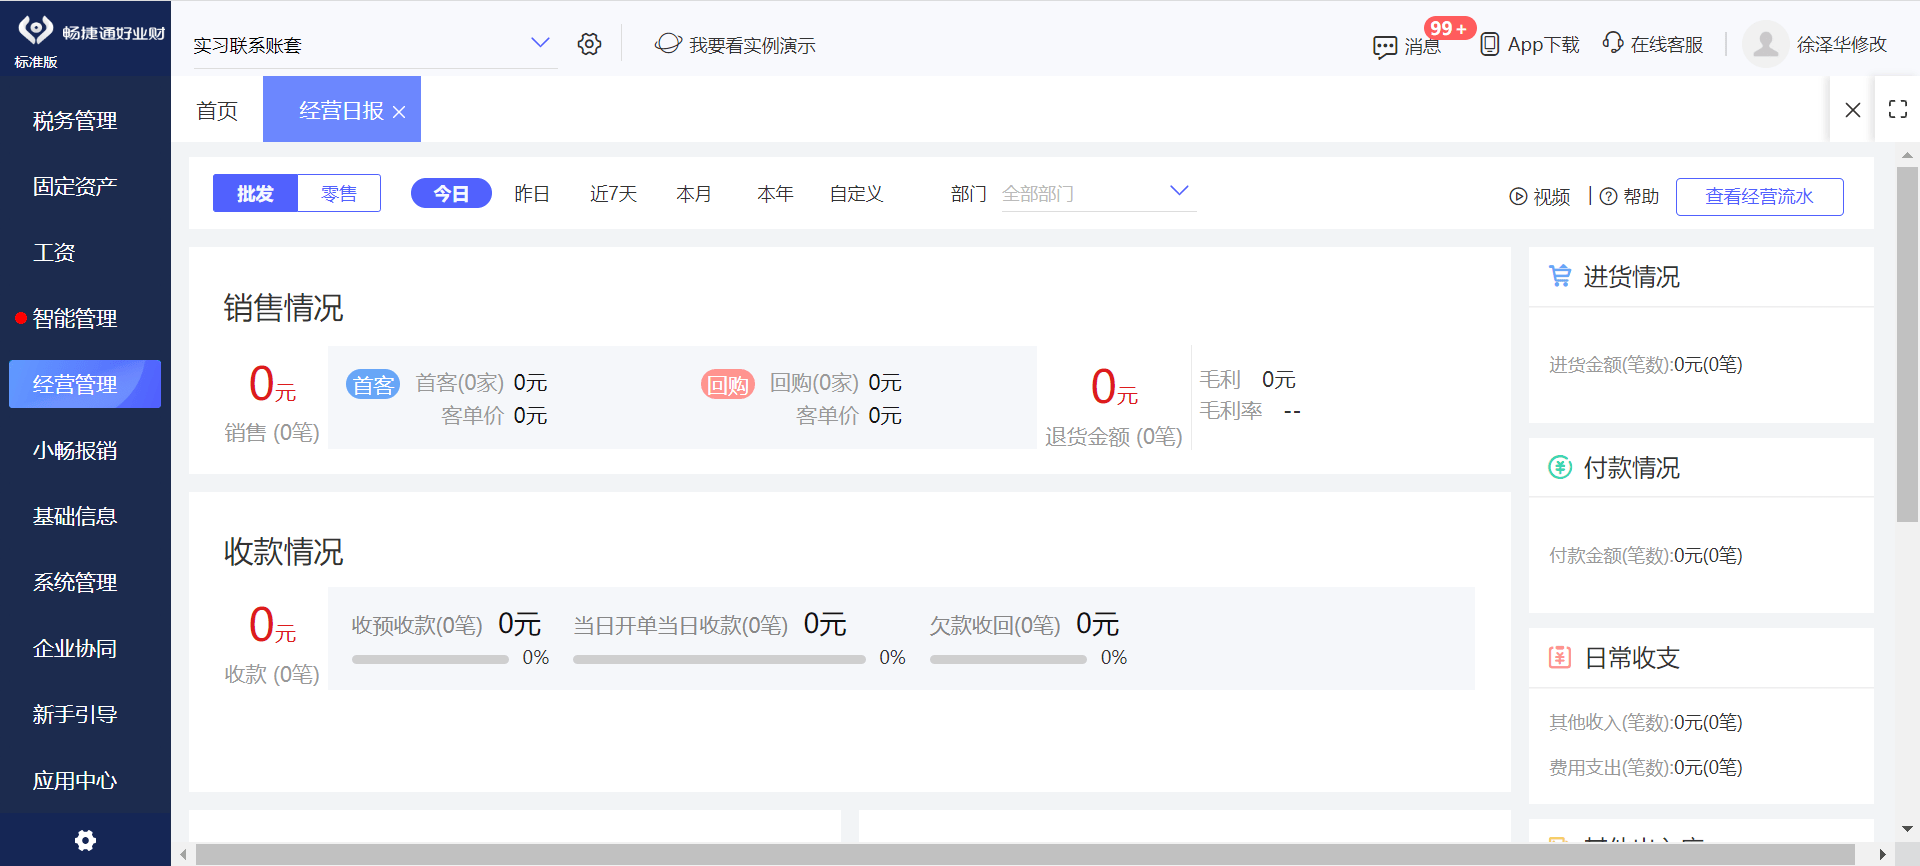Open the video tutorial play icon
Screen dimensions: 1920x866
click(x=1518, y=197)
